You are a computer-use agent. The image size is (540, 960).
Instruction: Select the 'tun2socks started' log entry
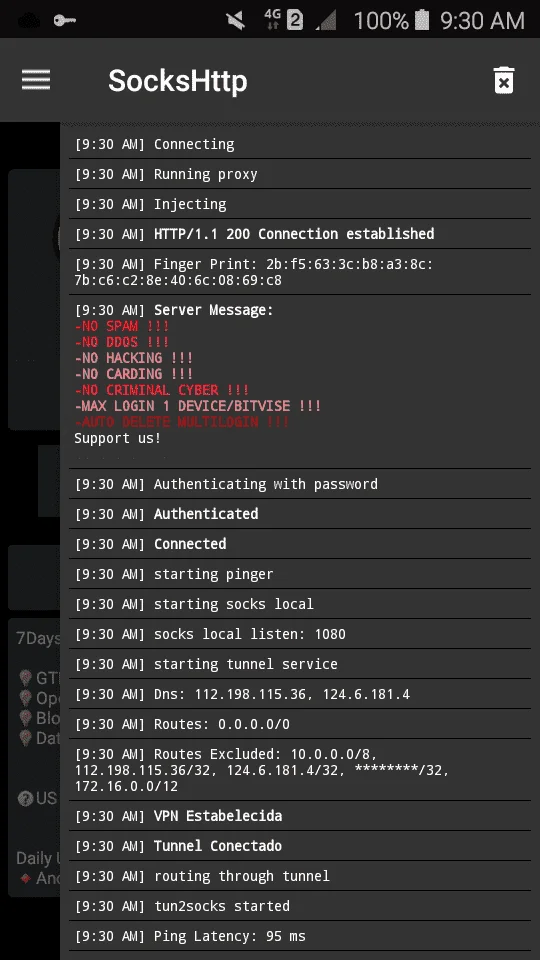299,906
